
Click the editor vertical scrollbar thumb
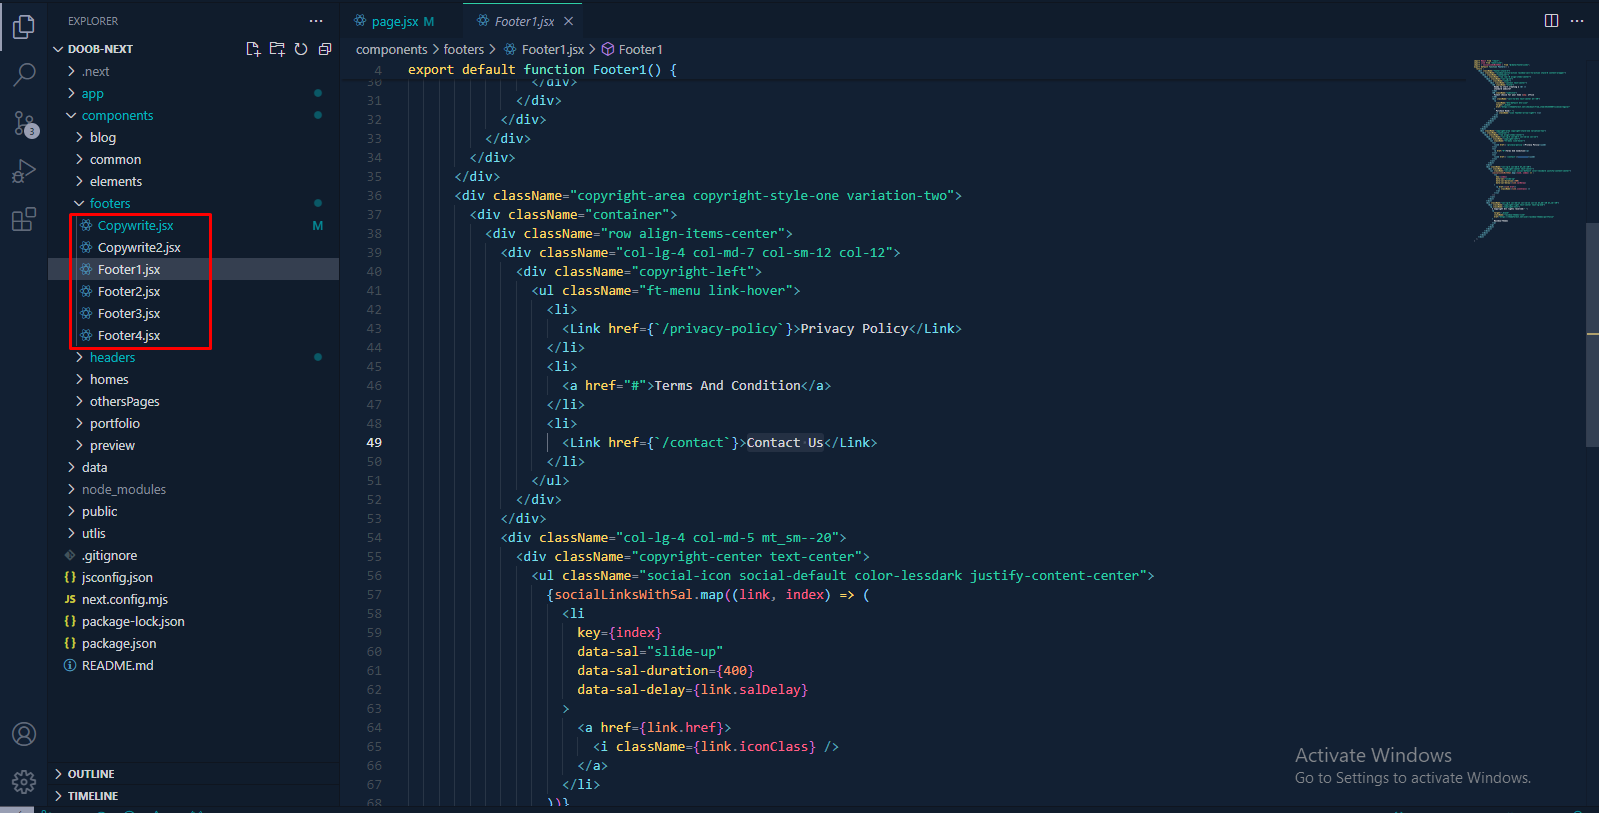1592,334
